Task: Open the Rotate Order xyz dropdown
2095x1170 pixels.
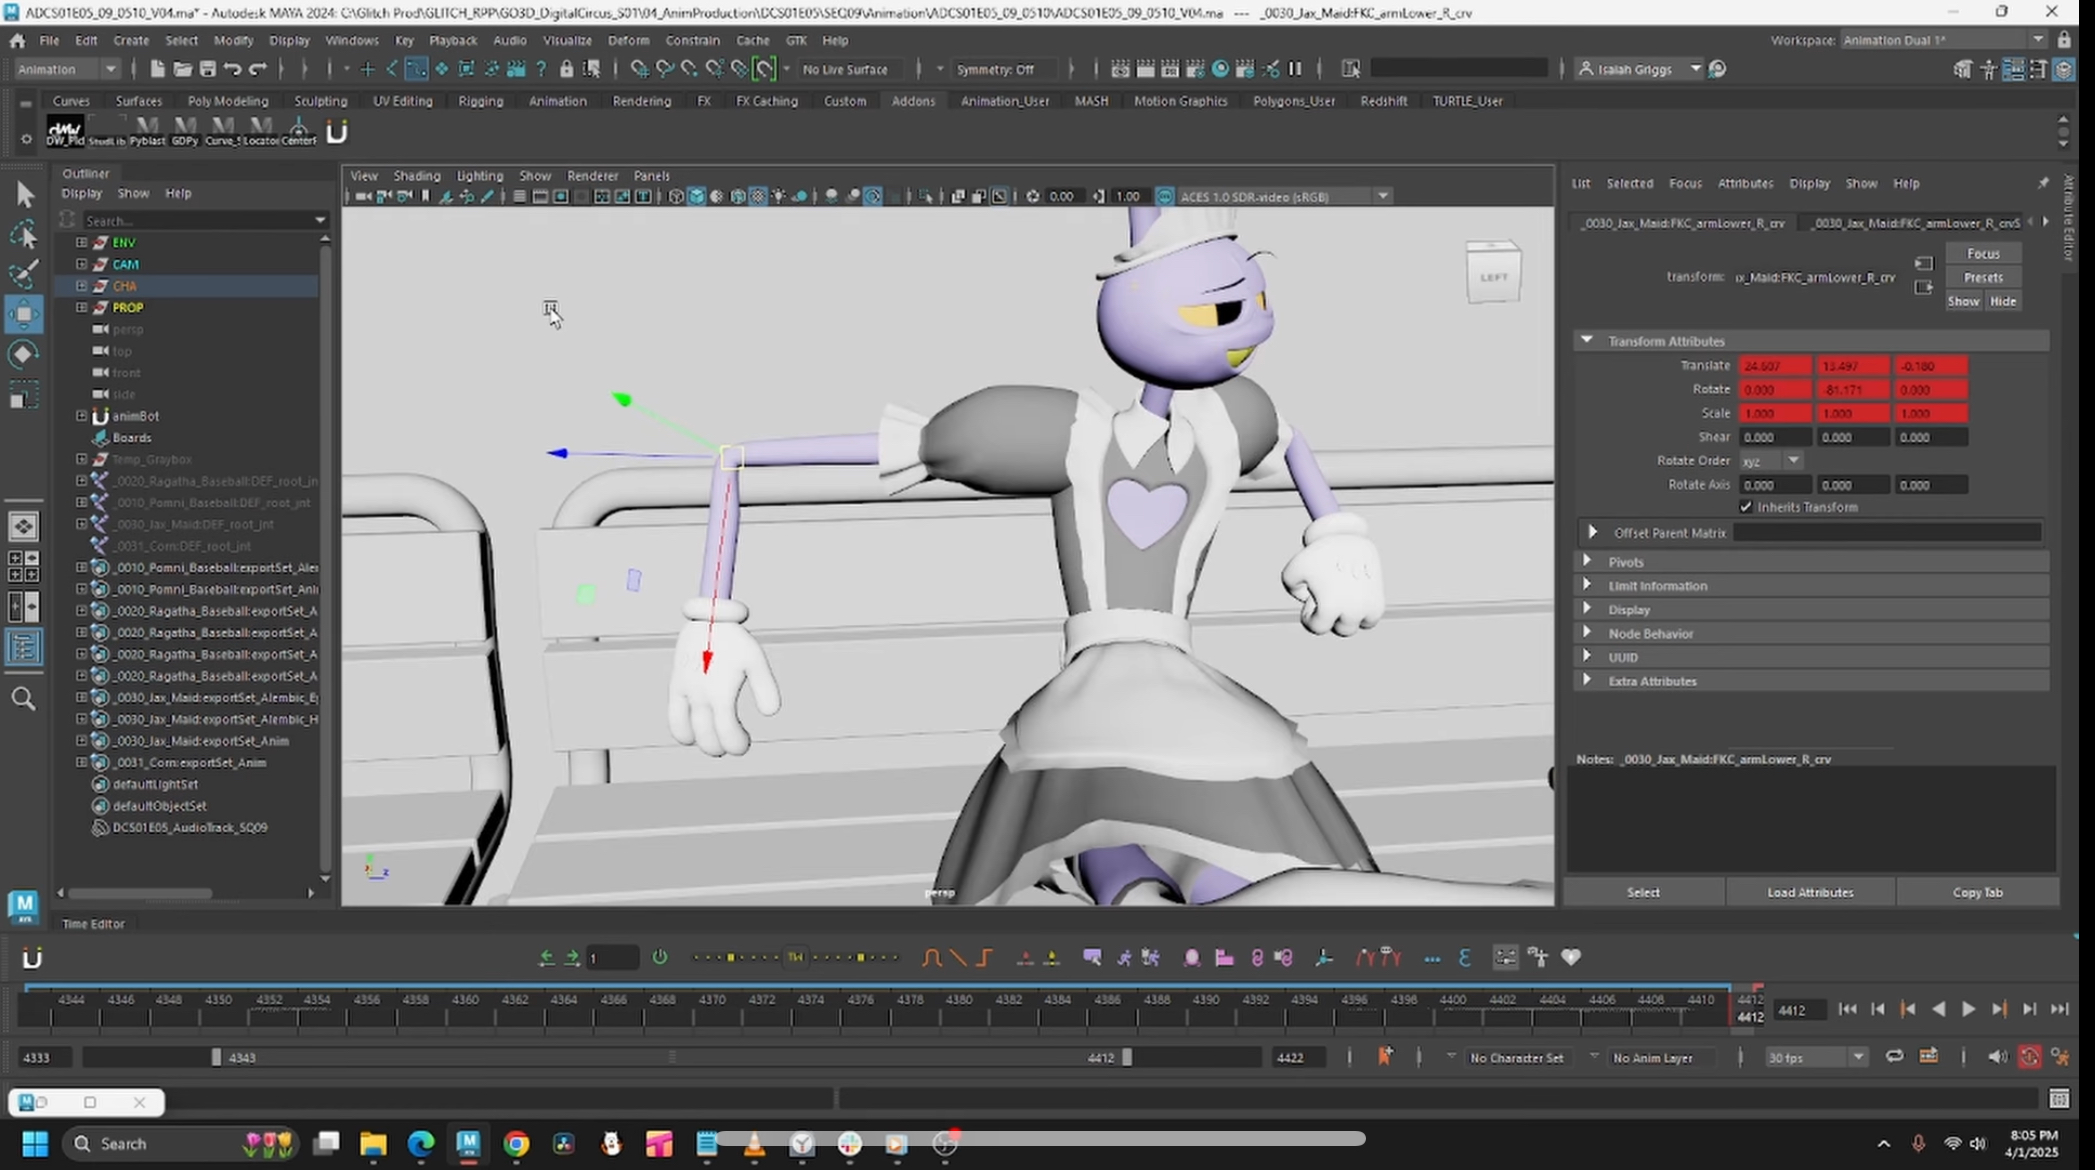Action: coord(1770,460)
